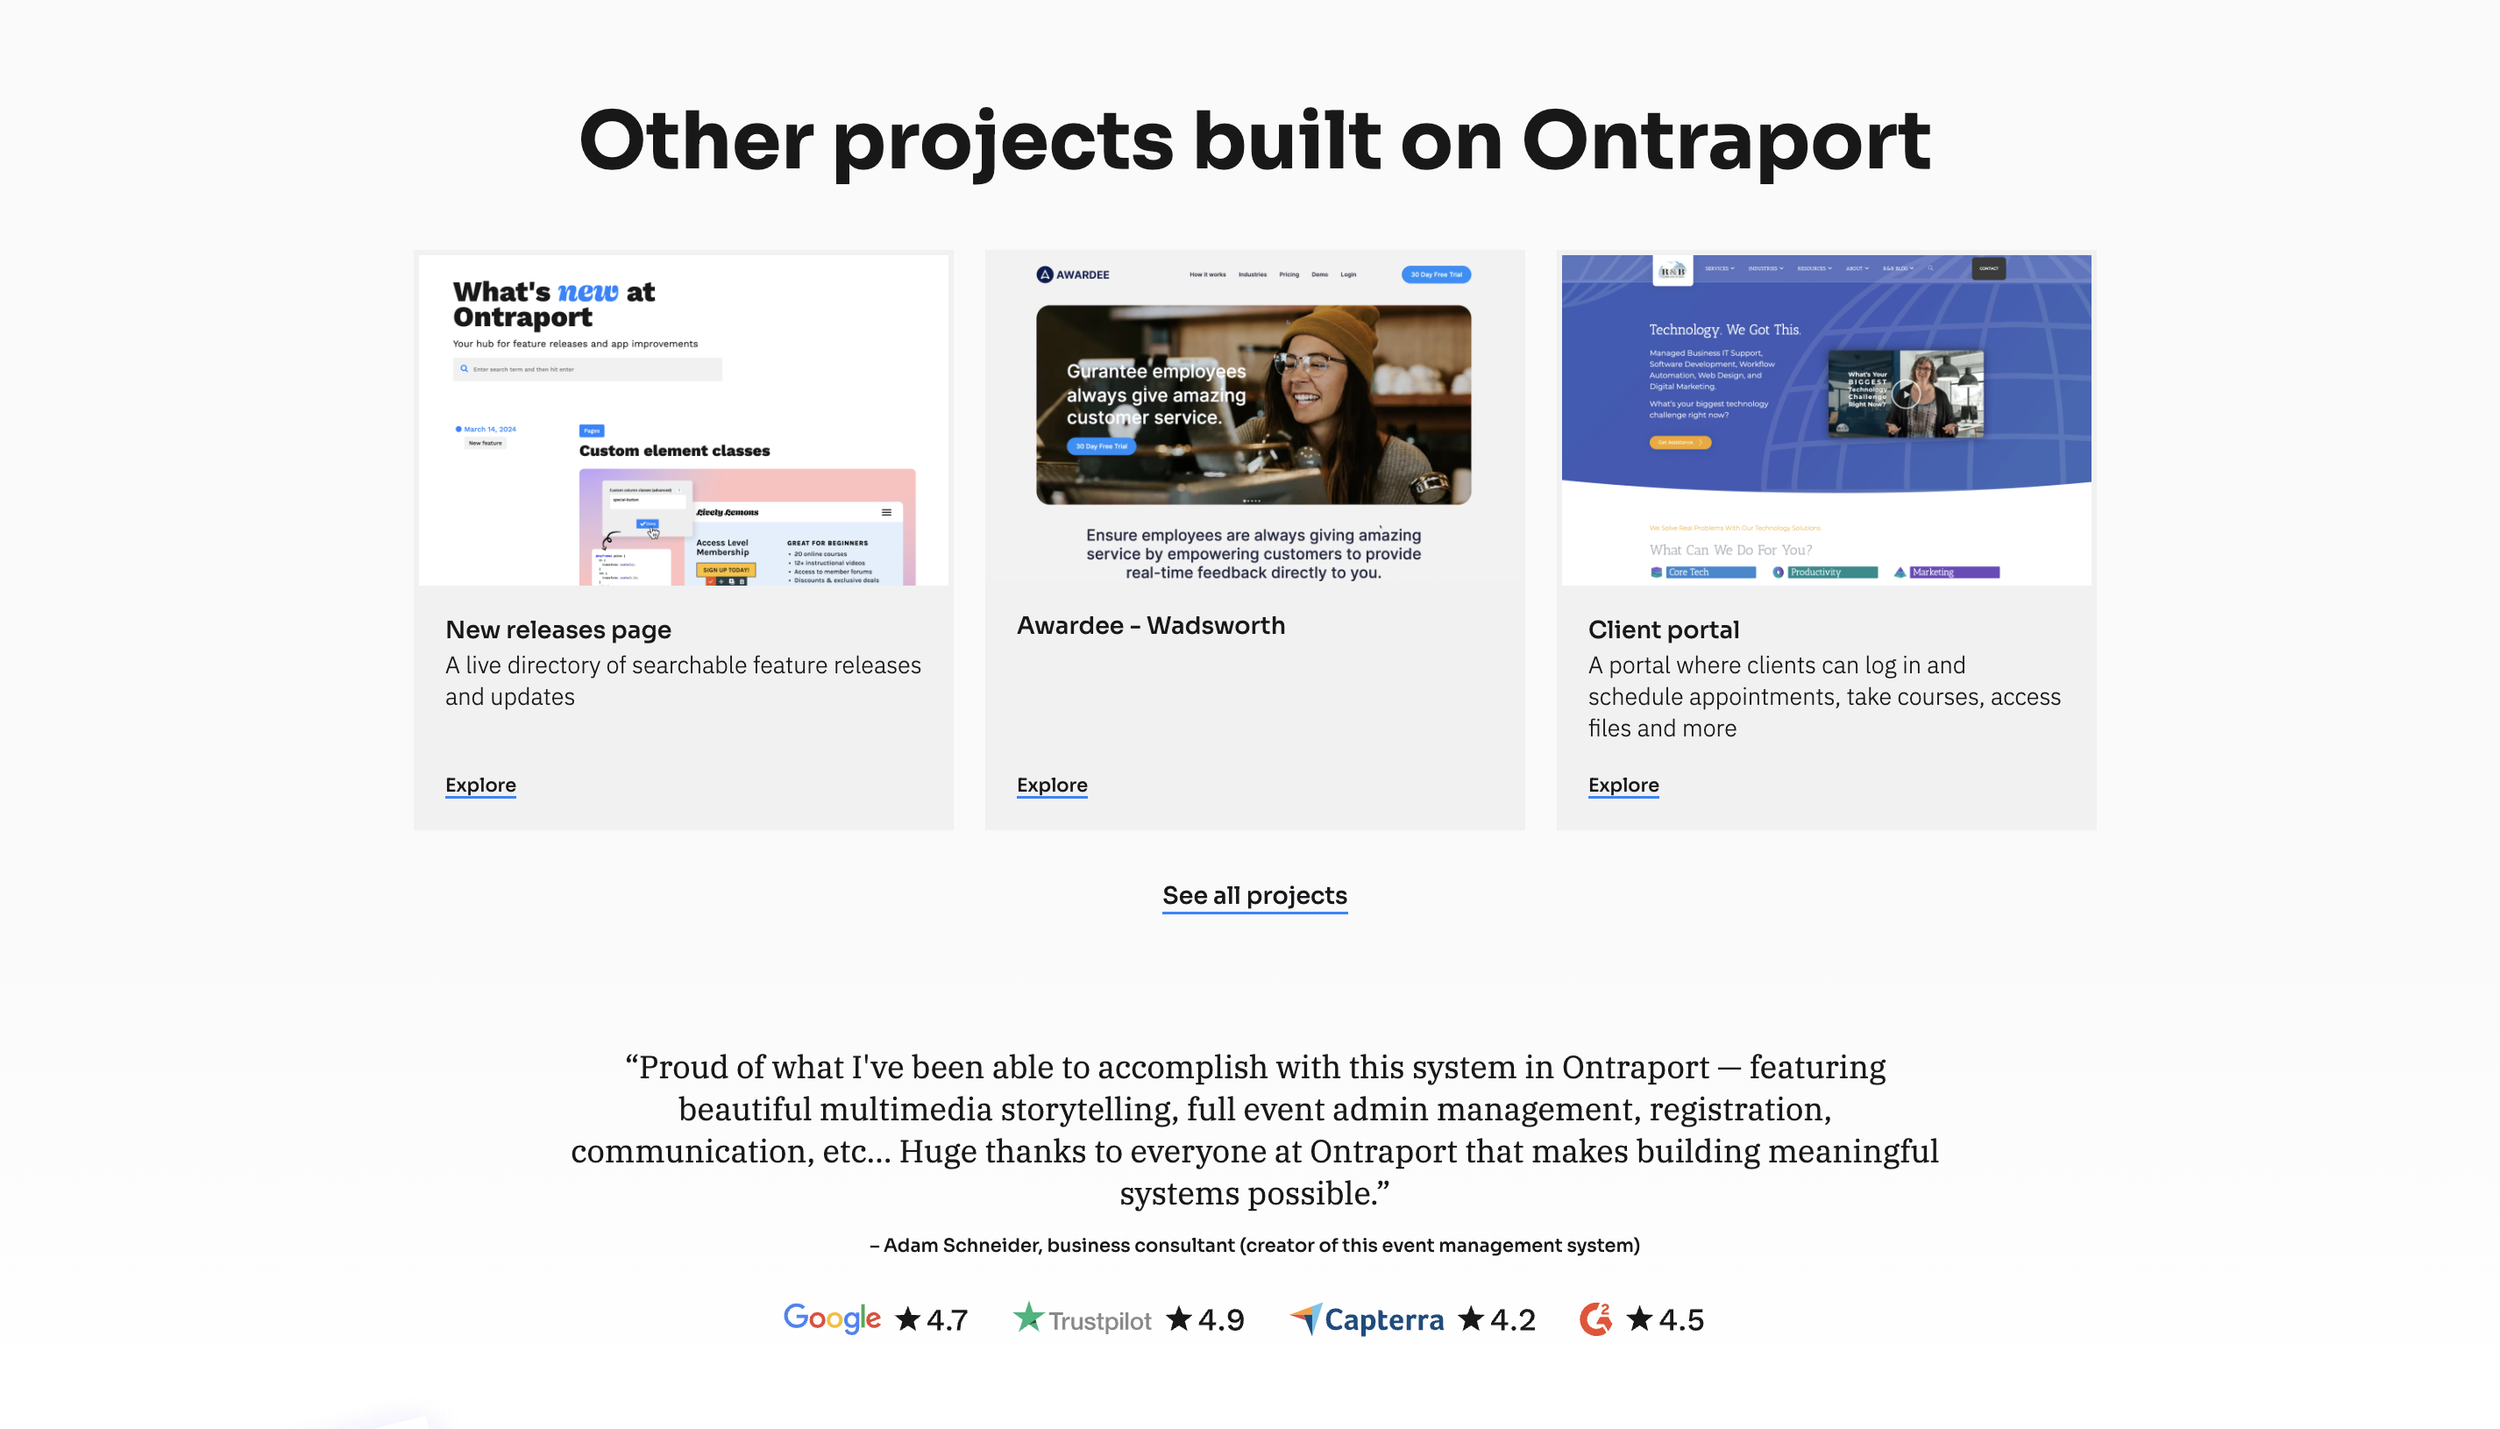This screenshot has height=1429, width=2500.
Task: Click the search field in releases preview
Action: click(x=587, y=369)
